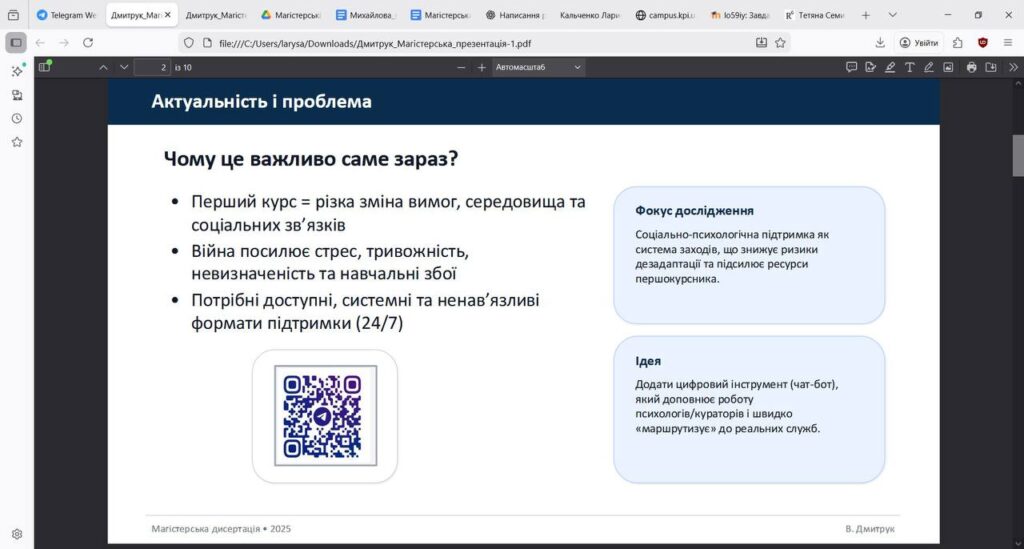Select the PDF highlight tool
Screen dimensions: 1024x549
890,67
